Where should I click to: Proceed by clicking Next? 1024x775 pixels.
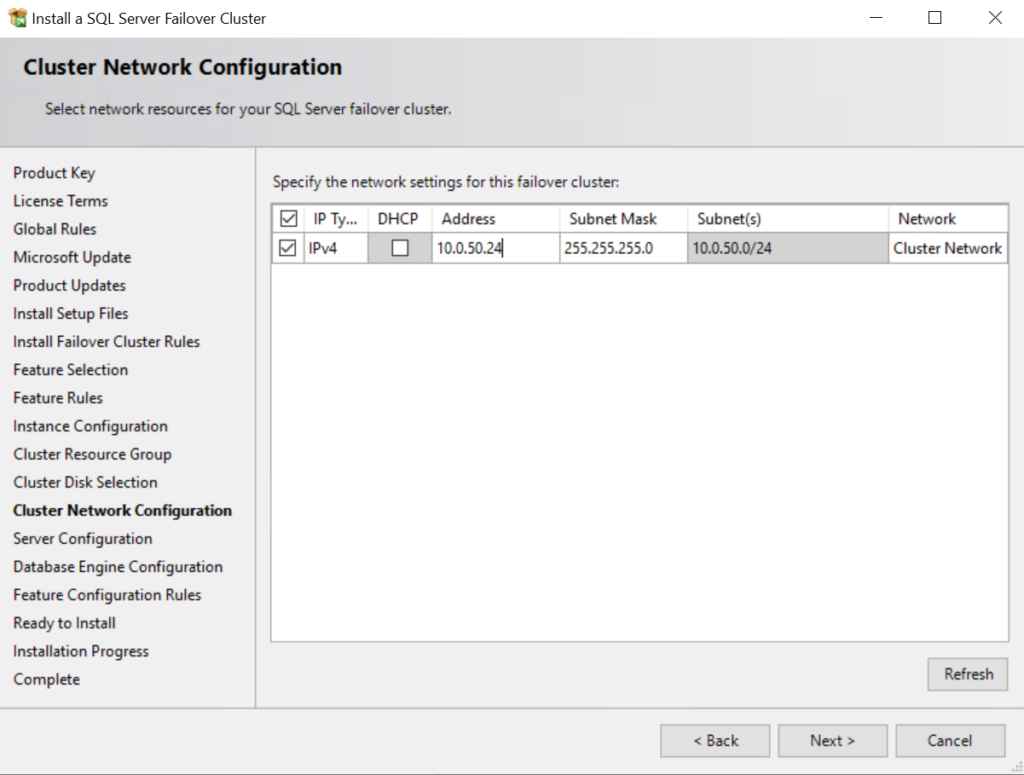(x=832, y=740)
